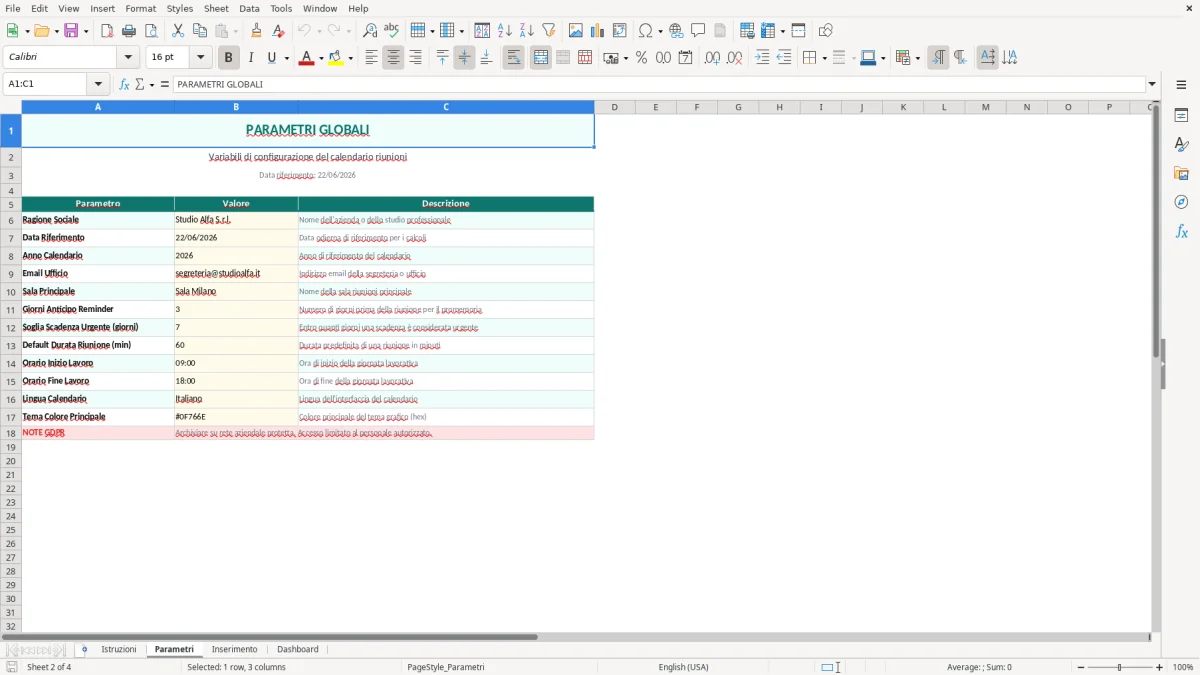This screenshot has height=675, width=1200.
Task: Open the Sheet menu
Action: [216, 8]
